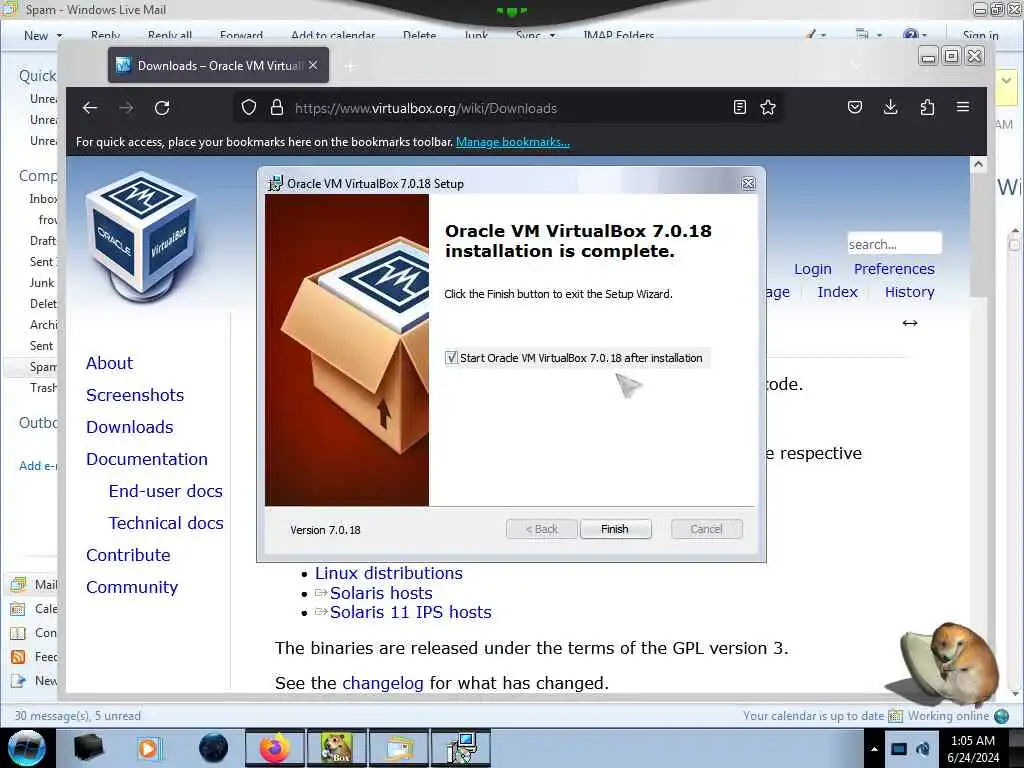1024x768 pixels.
Task: Reload the VirtualBox downloads page
Action: point(162,108)
